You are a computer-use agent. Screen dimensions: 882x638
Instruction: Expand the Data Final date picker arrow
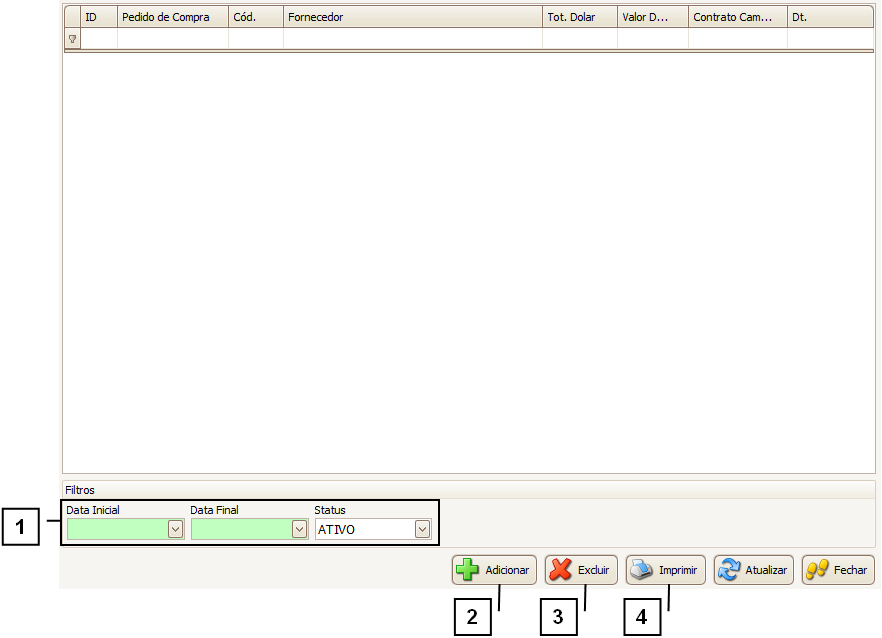(299, 529)
